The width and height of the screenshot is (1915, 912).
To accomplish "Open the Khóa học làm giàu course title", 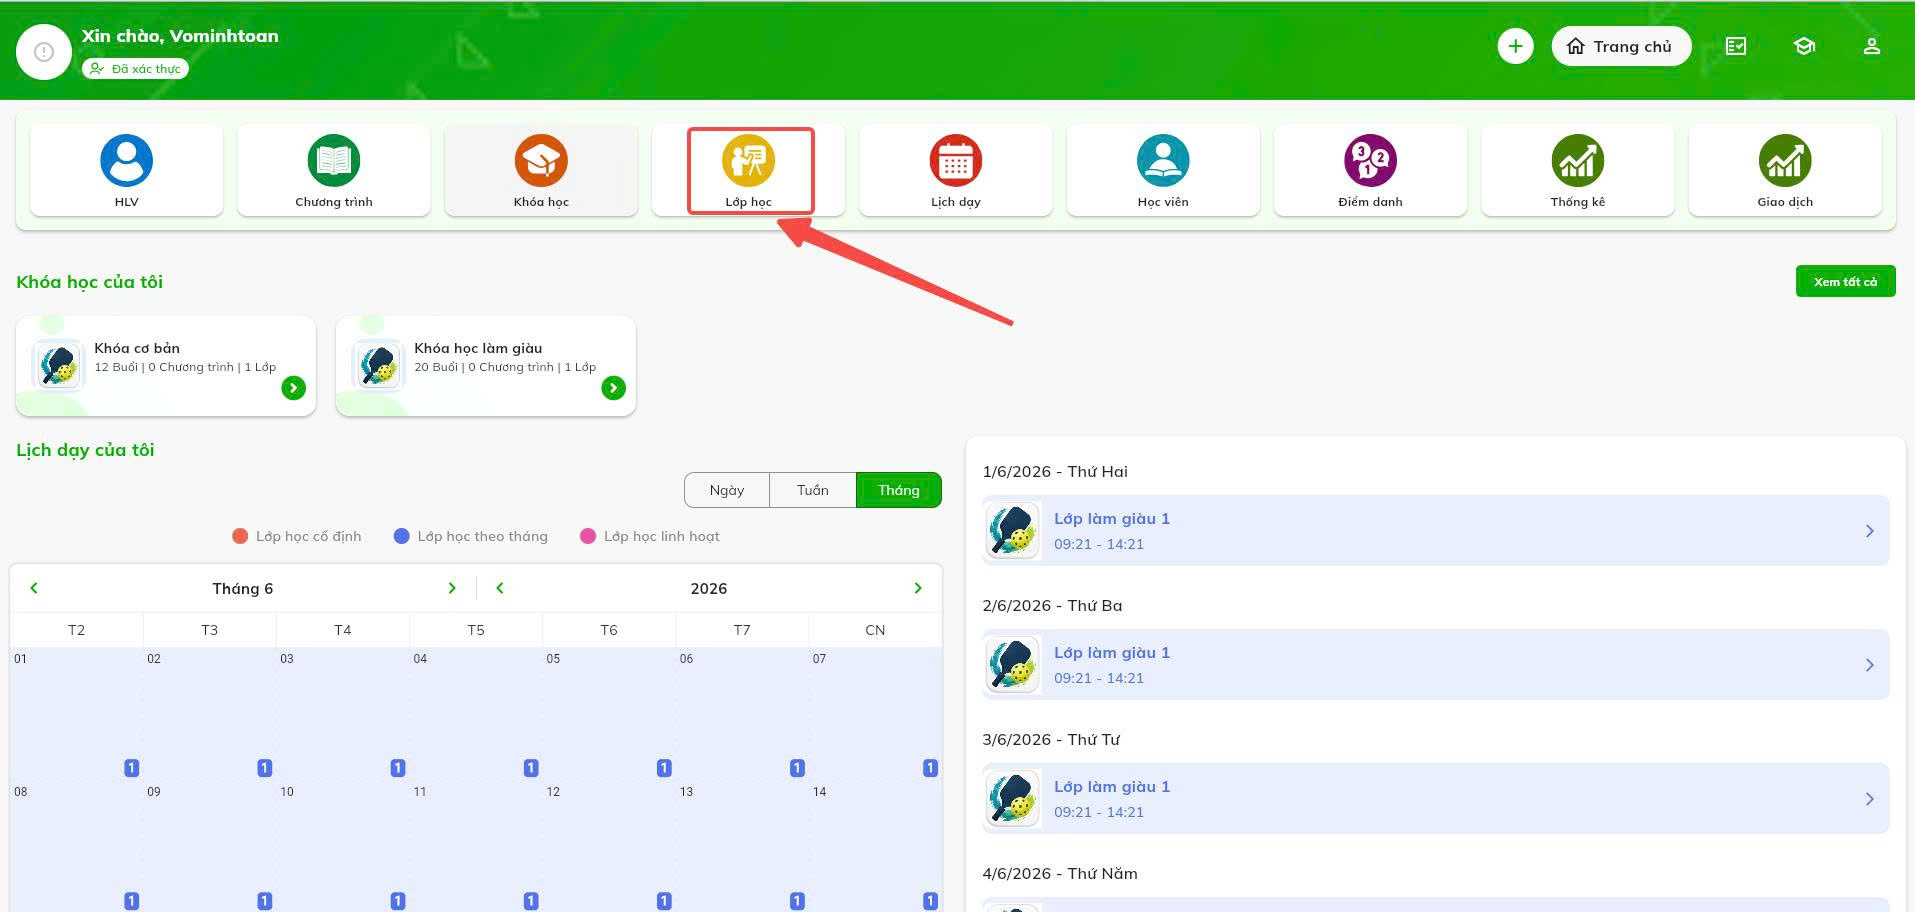I will tap(478, 348).
